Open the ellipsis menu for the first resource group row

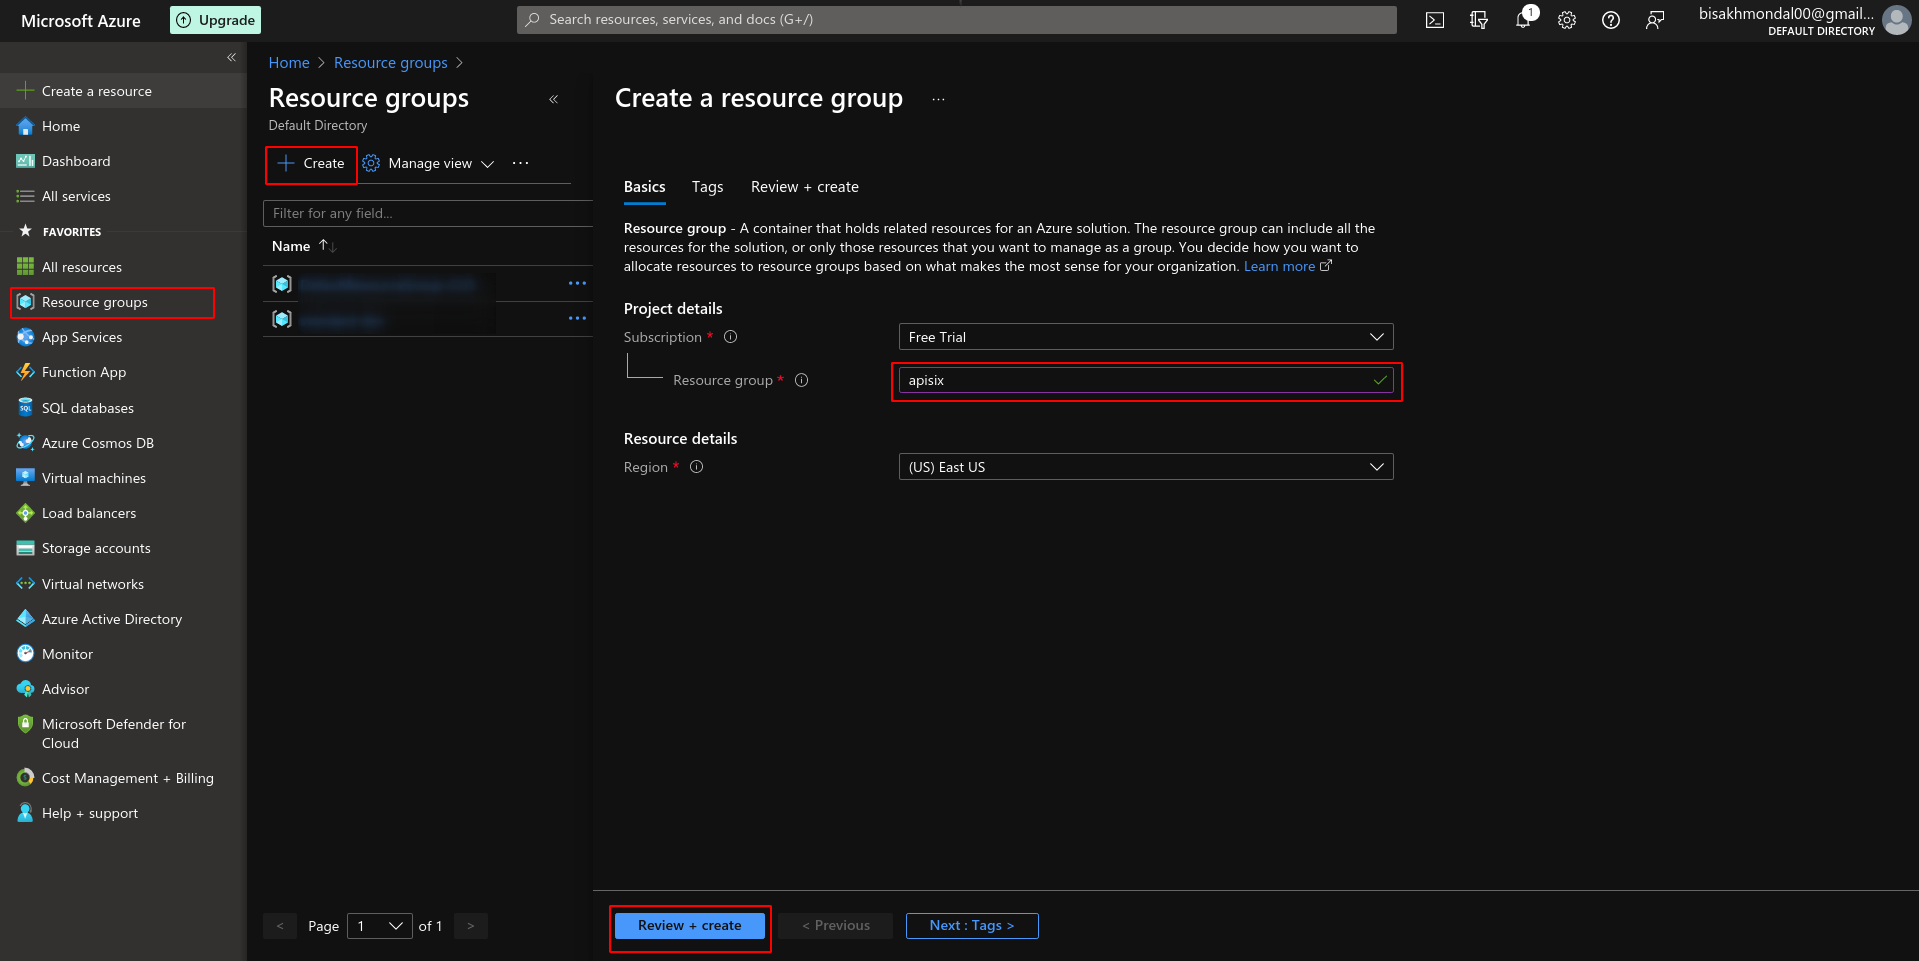[577, 284]
